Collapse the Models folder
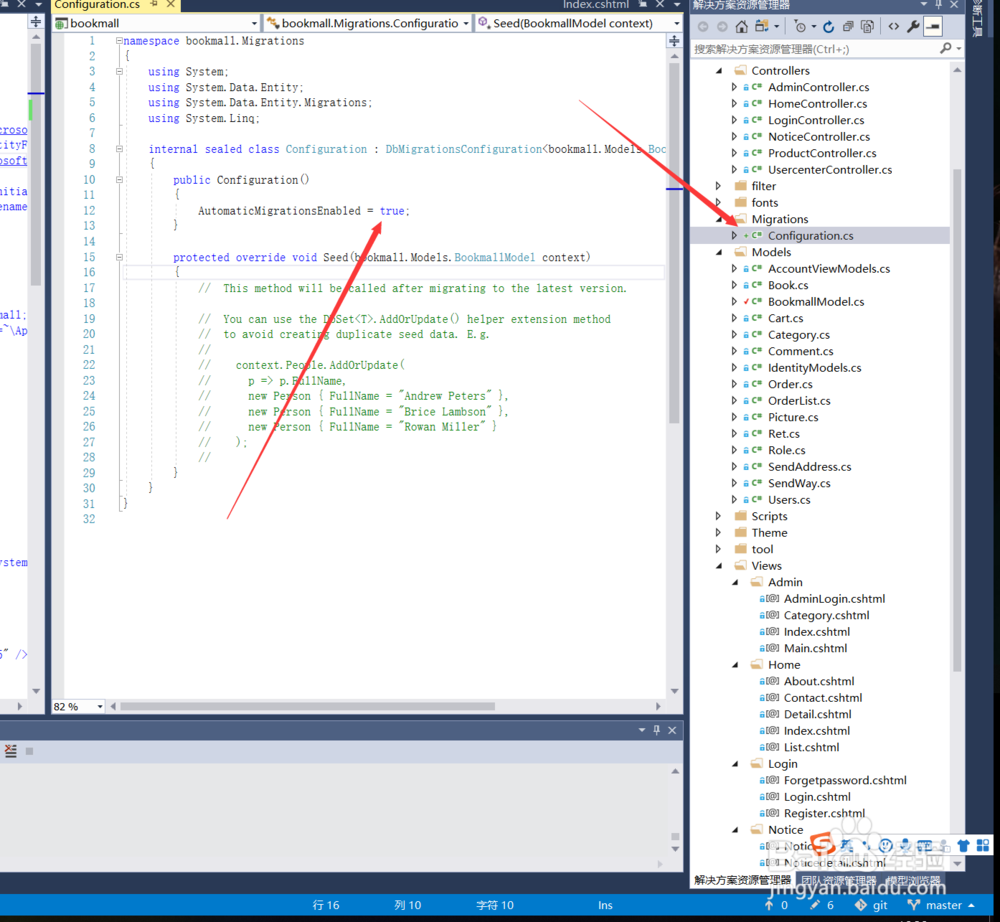The height and width of the screenshot is (922, 1000). (x=719, y=252)
